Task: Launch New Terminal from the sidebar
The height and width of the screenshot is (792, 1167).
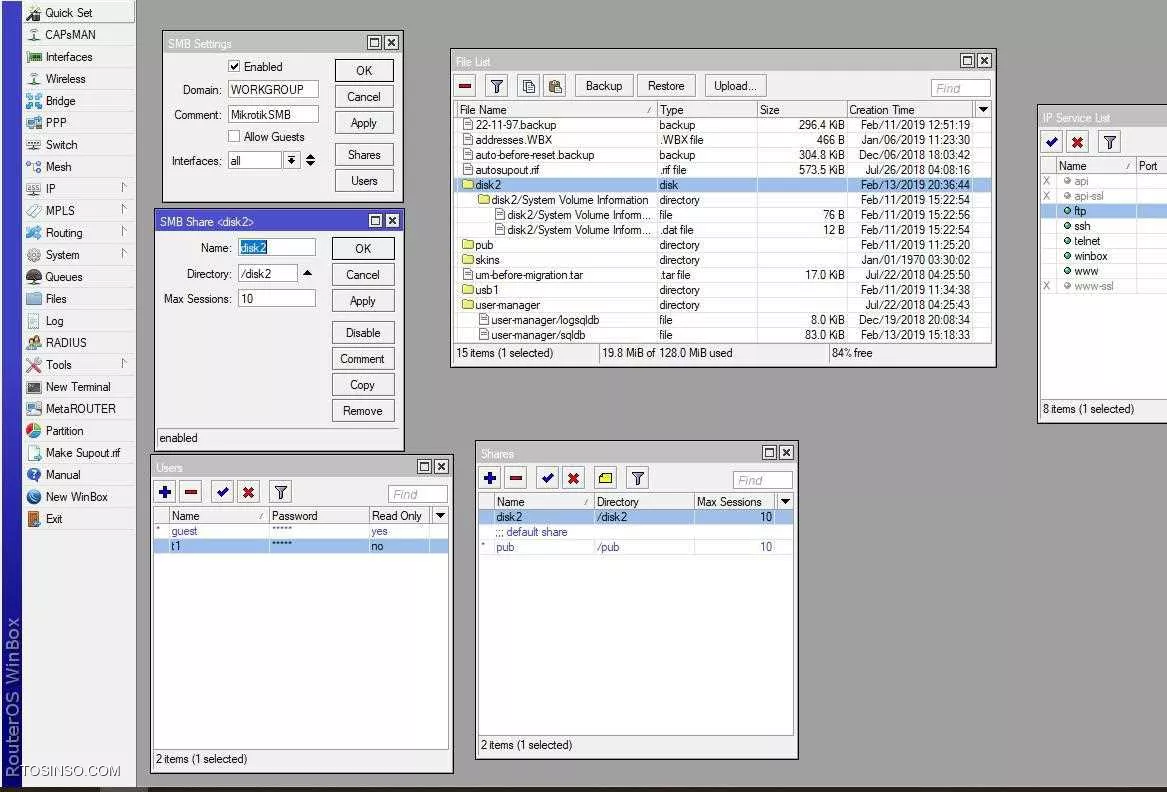Action: click(78, 387)
